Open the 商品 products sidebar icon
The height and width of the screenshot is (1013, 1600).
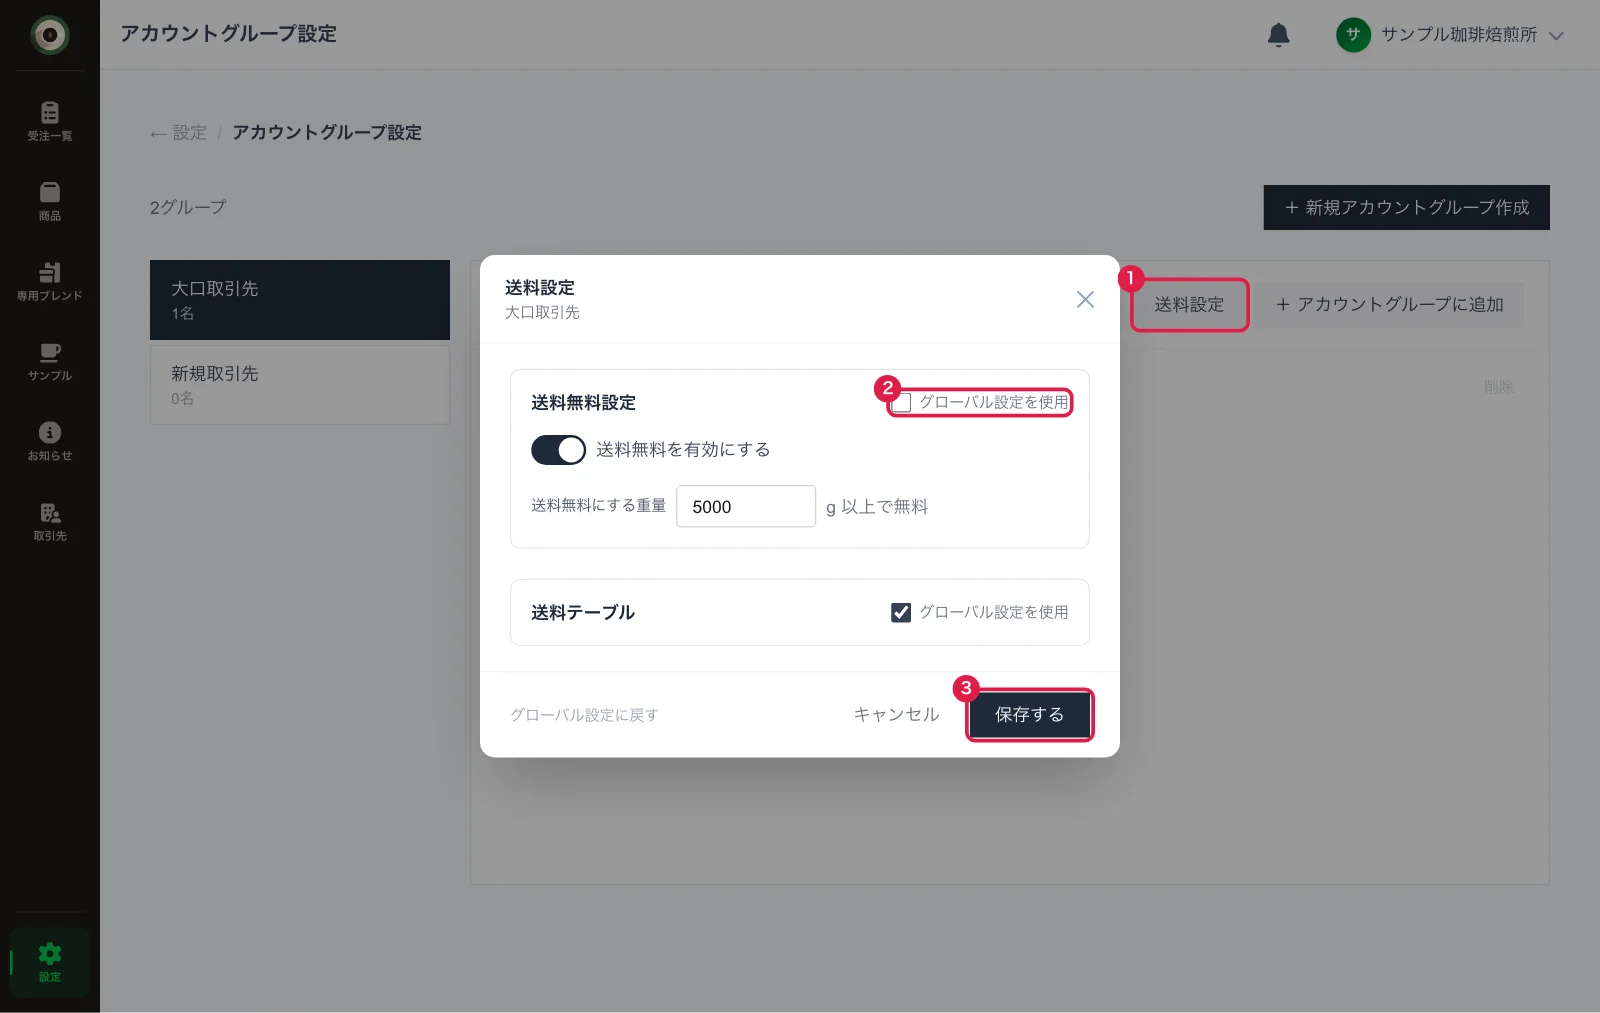tap(49, 201)
